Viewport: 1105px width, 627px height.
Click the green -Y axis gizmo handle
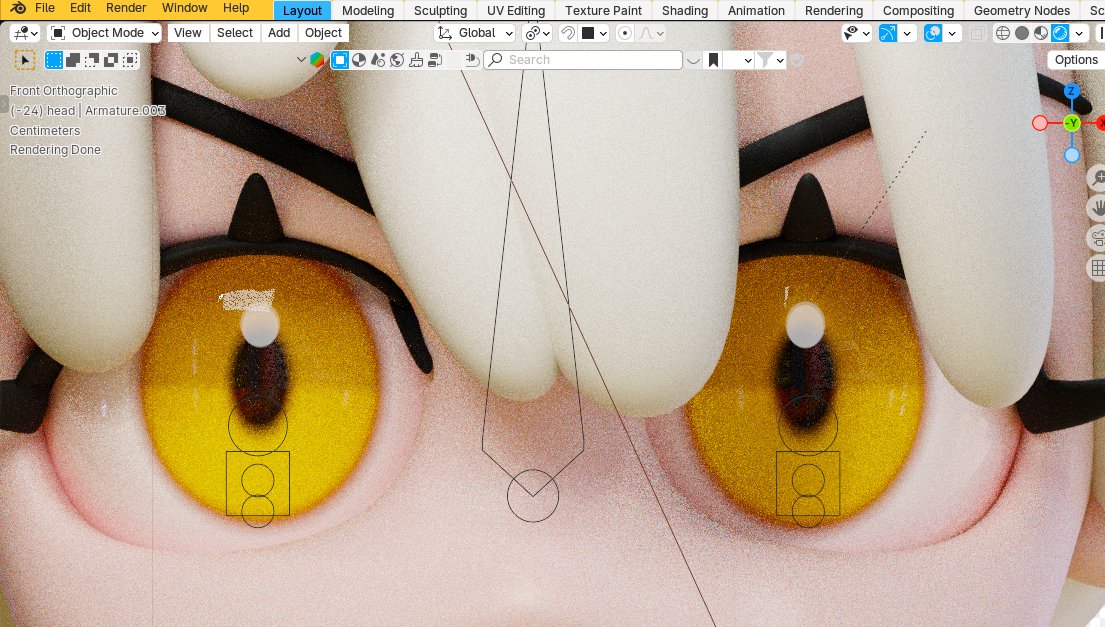pos(1072,123)
